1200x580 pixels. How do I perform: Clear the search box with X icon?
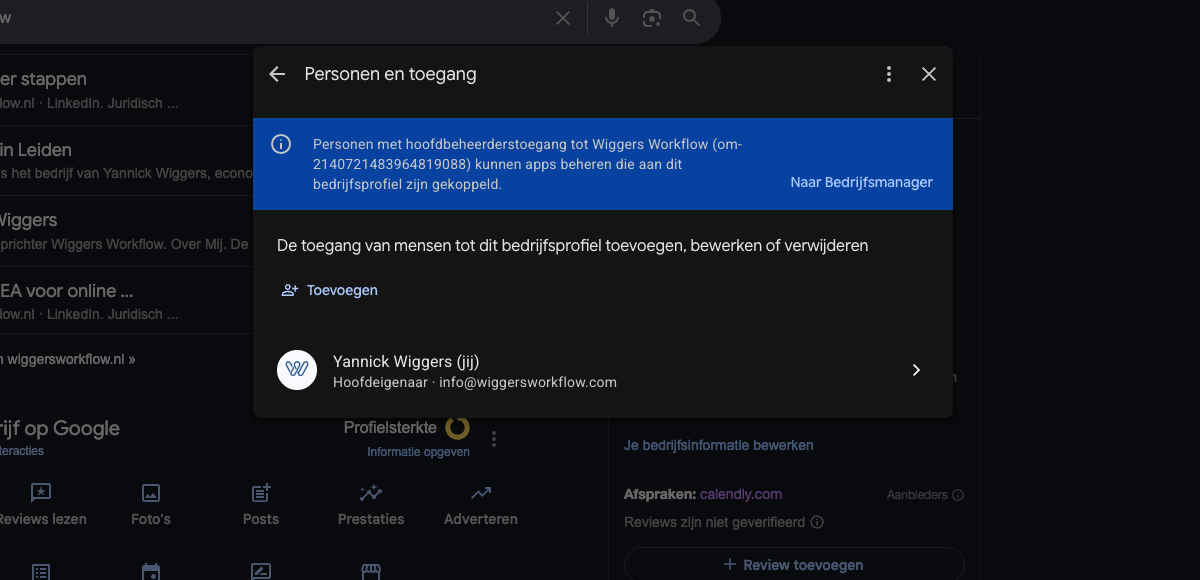pos(563,18)
